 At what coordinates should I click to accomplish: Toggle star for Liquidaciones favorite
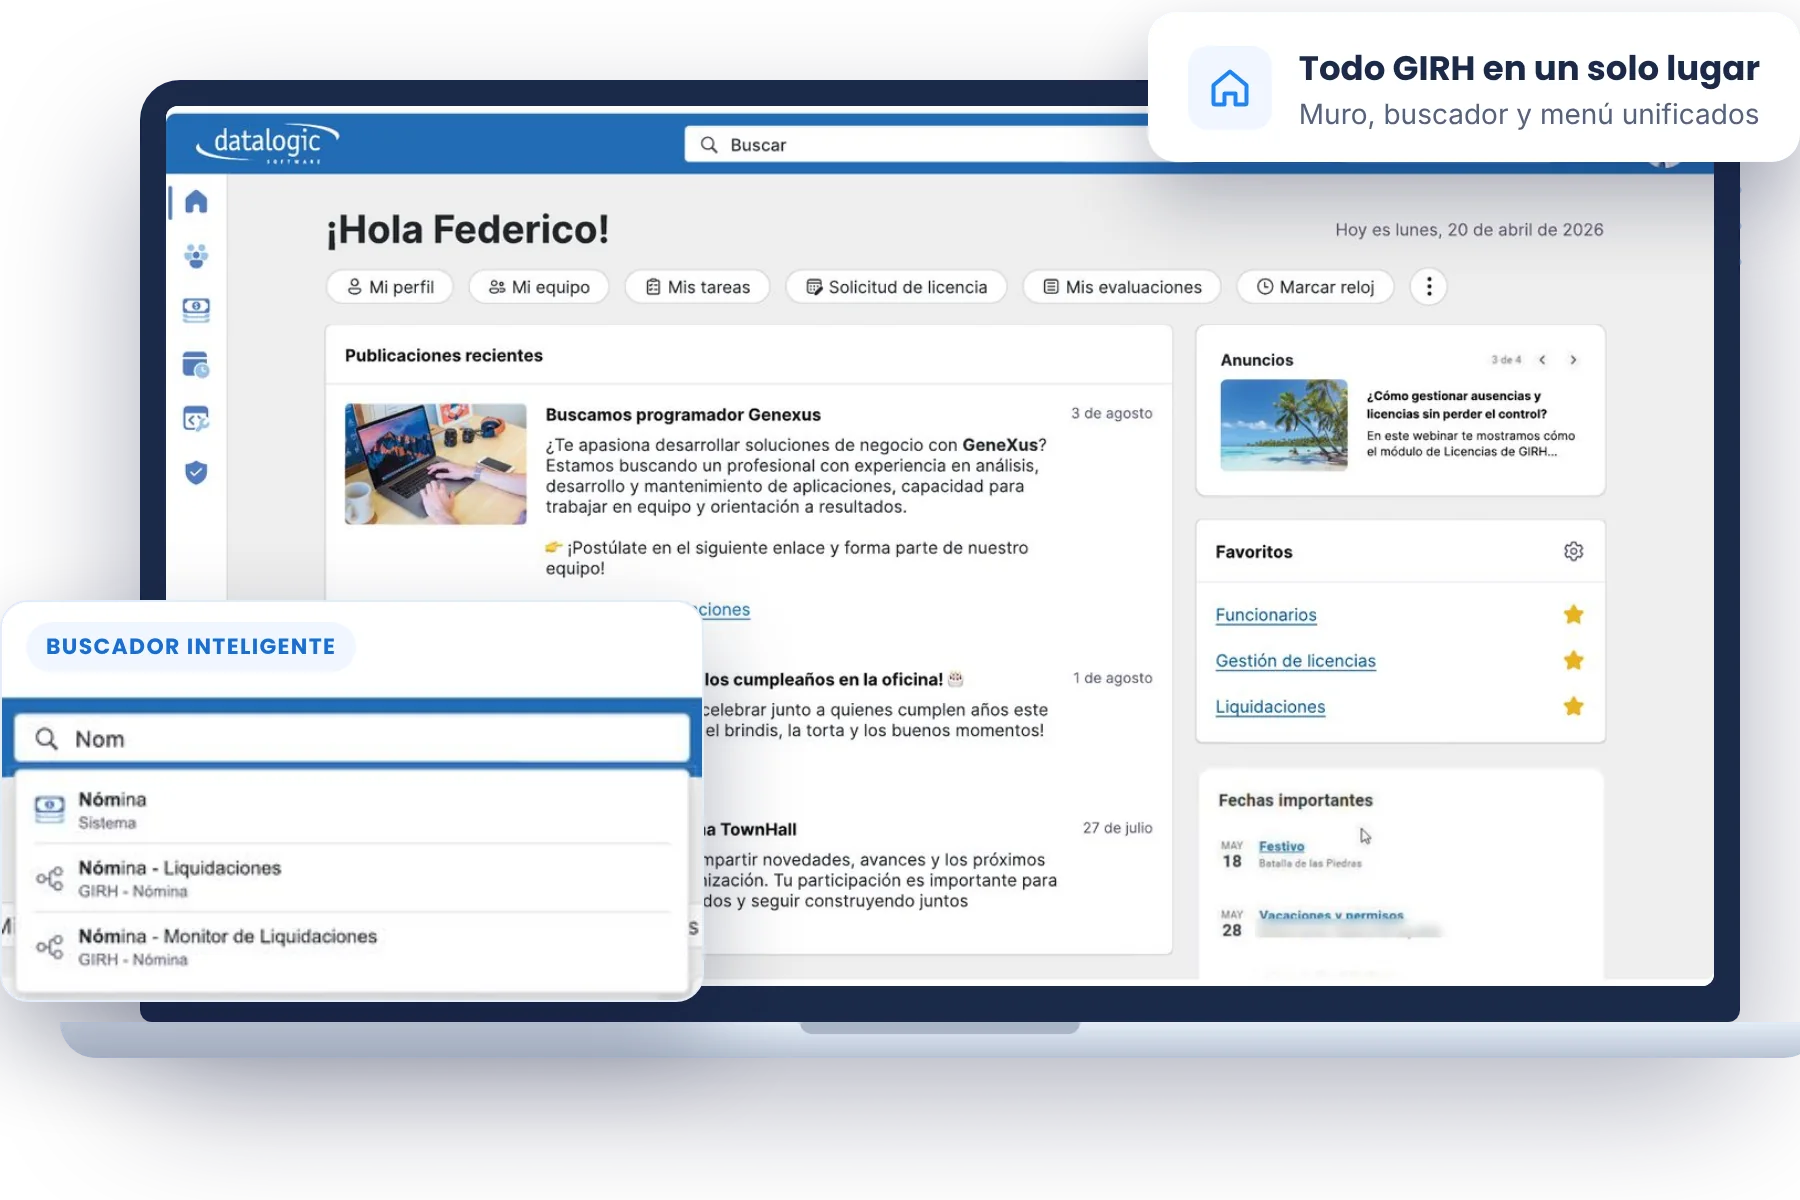tap(1573, 707)
